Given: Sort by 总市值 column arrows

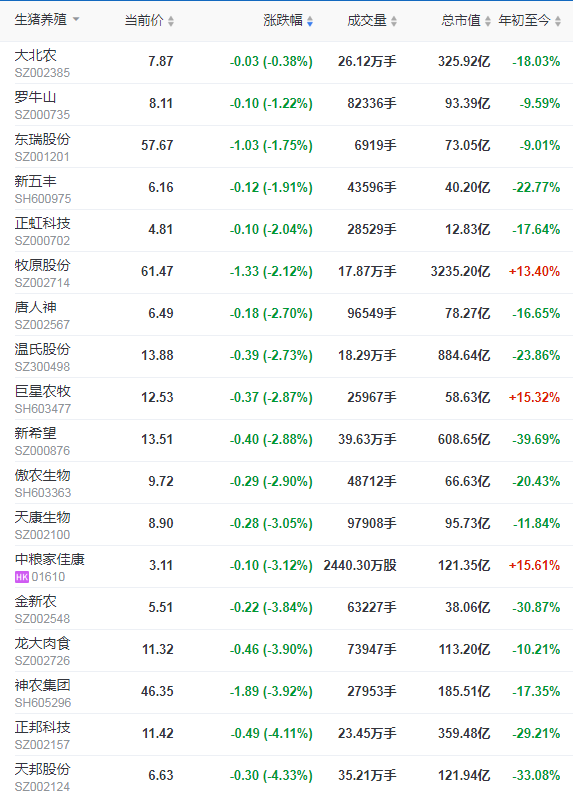Looking at the screenshot, I should [488, 21].
